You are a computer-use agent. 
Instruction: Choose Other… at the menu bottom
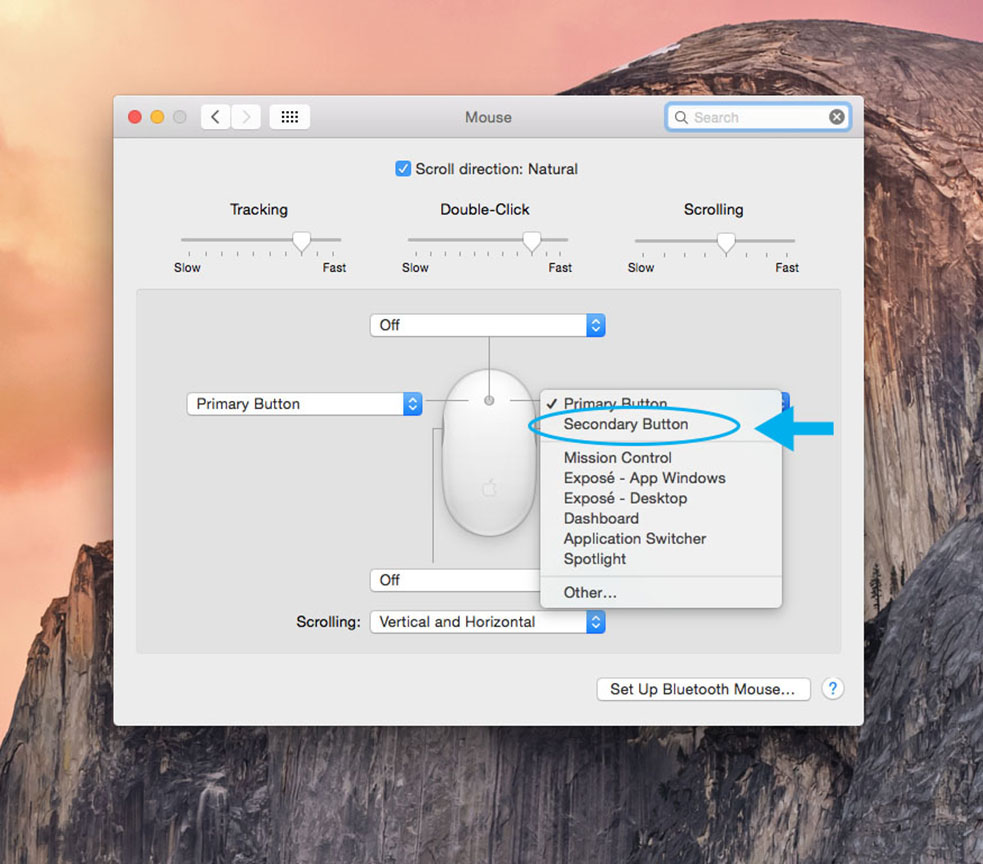coord(661,593)
